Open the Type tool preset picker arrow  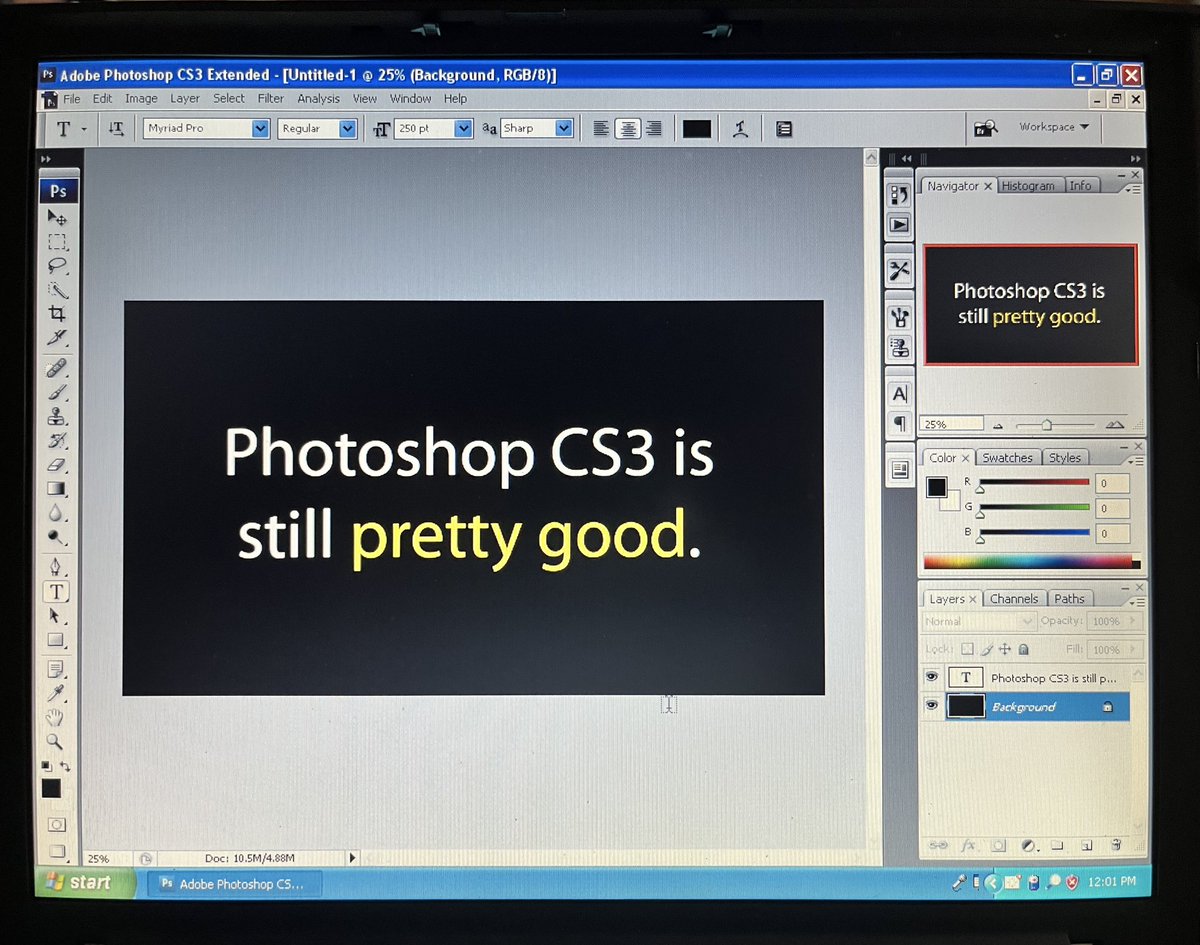[x=84, y=129]
